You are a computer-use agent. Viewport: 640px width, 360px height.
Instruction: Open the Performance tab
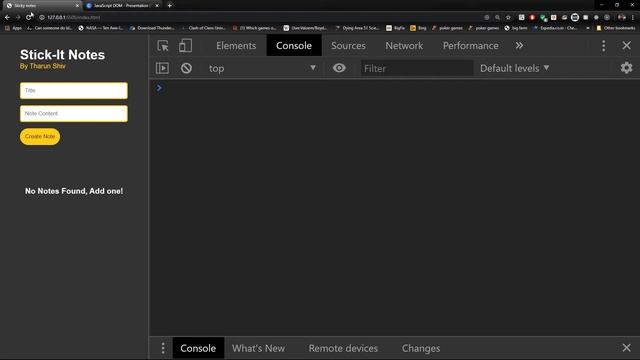click(x=471, y=46)
